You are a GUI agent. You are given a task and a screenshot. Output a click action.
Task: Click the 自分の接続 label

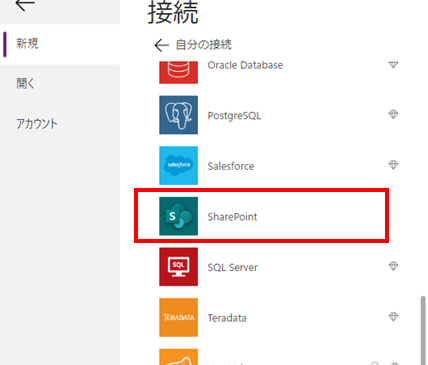pos(203,45)
